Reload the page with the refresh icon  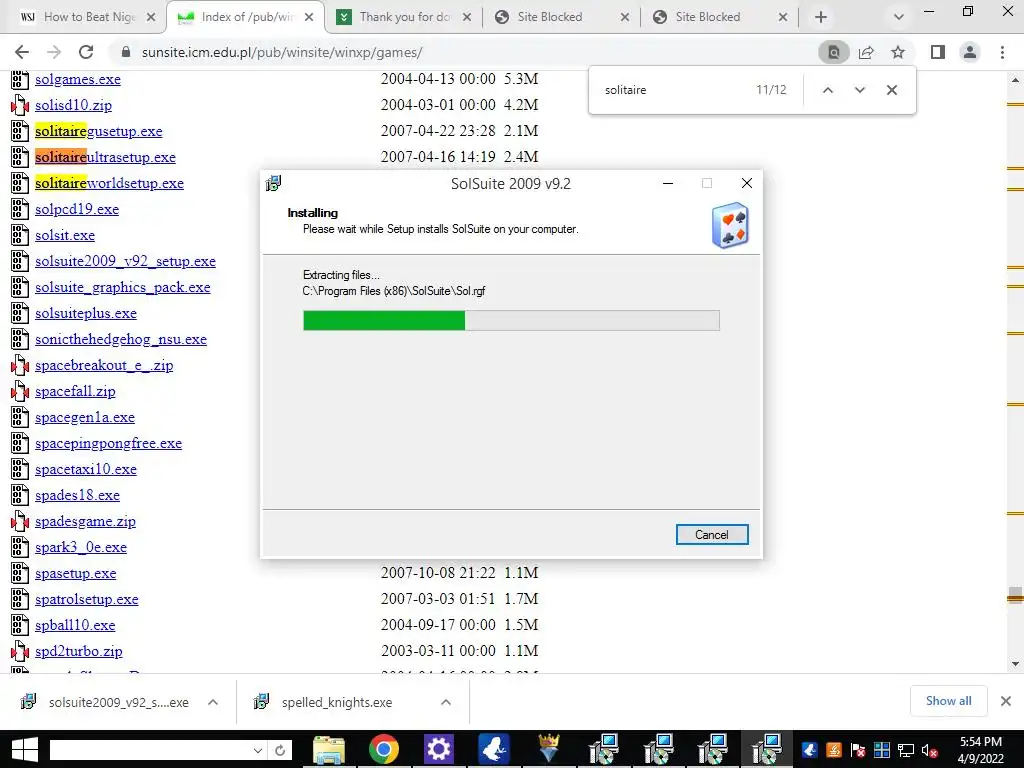pyautogui.click(x=86, y=52)
